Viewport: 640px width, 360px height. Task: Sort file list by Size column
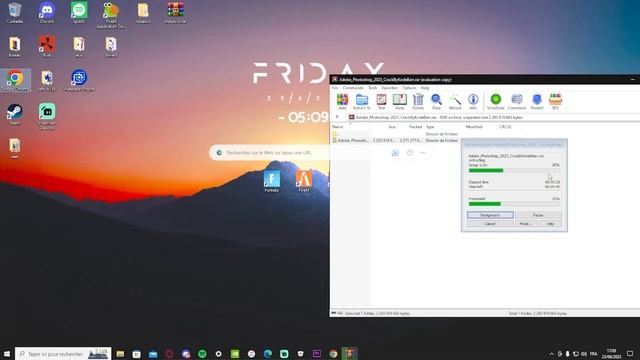tap(392, 127)
